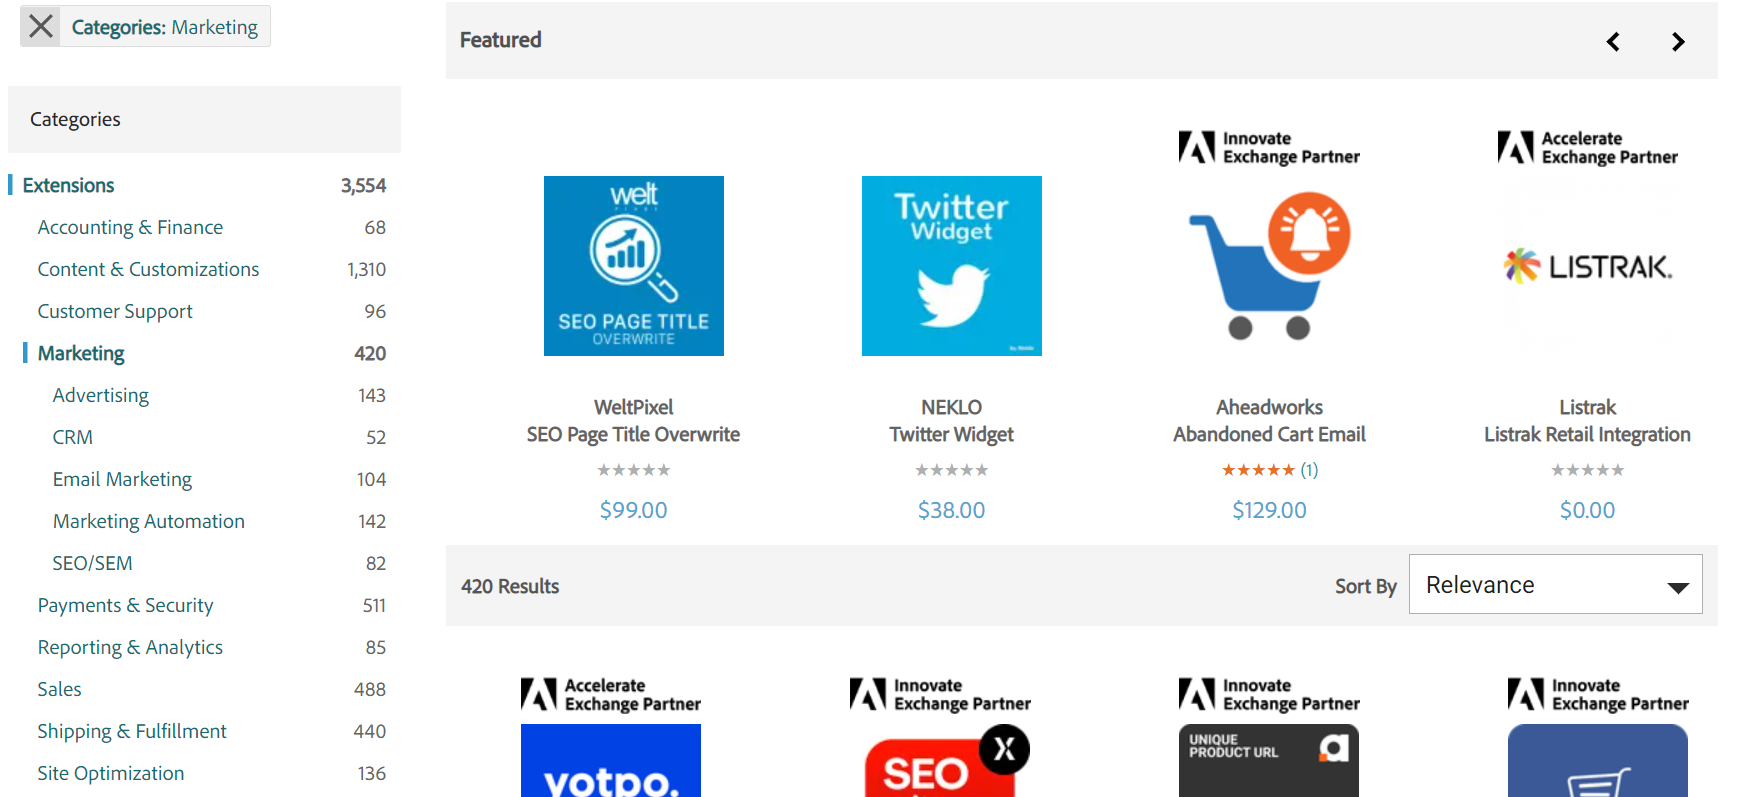Select the Extensions category in the sidebar

point(68,184)
